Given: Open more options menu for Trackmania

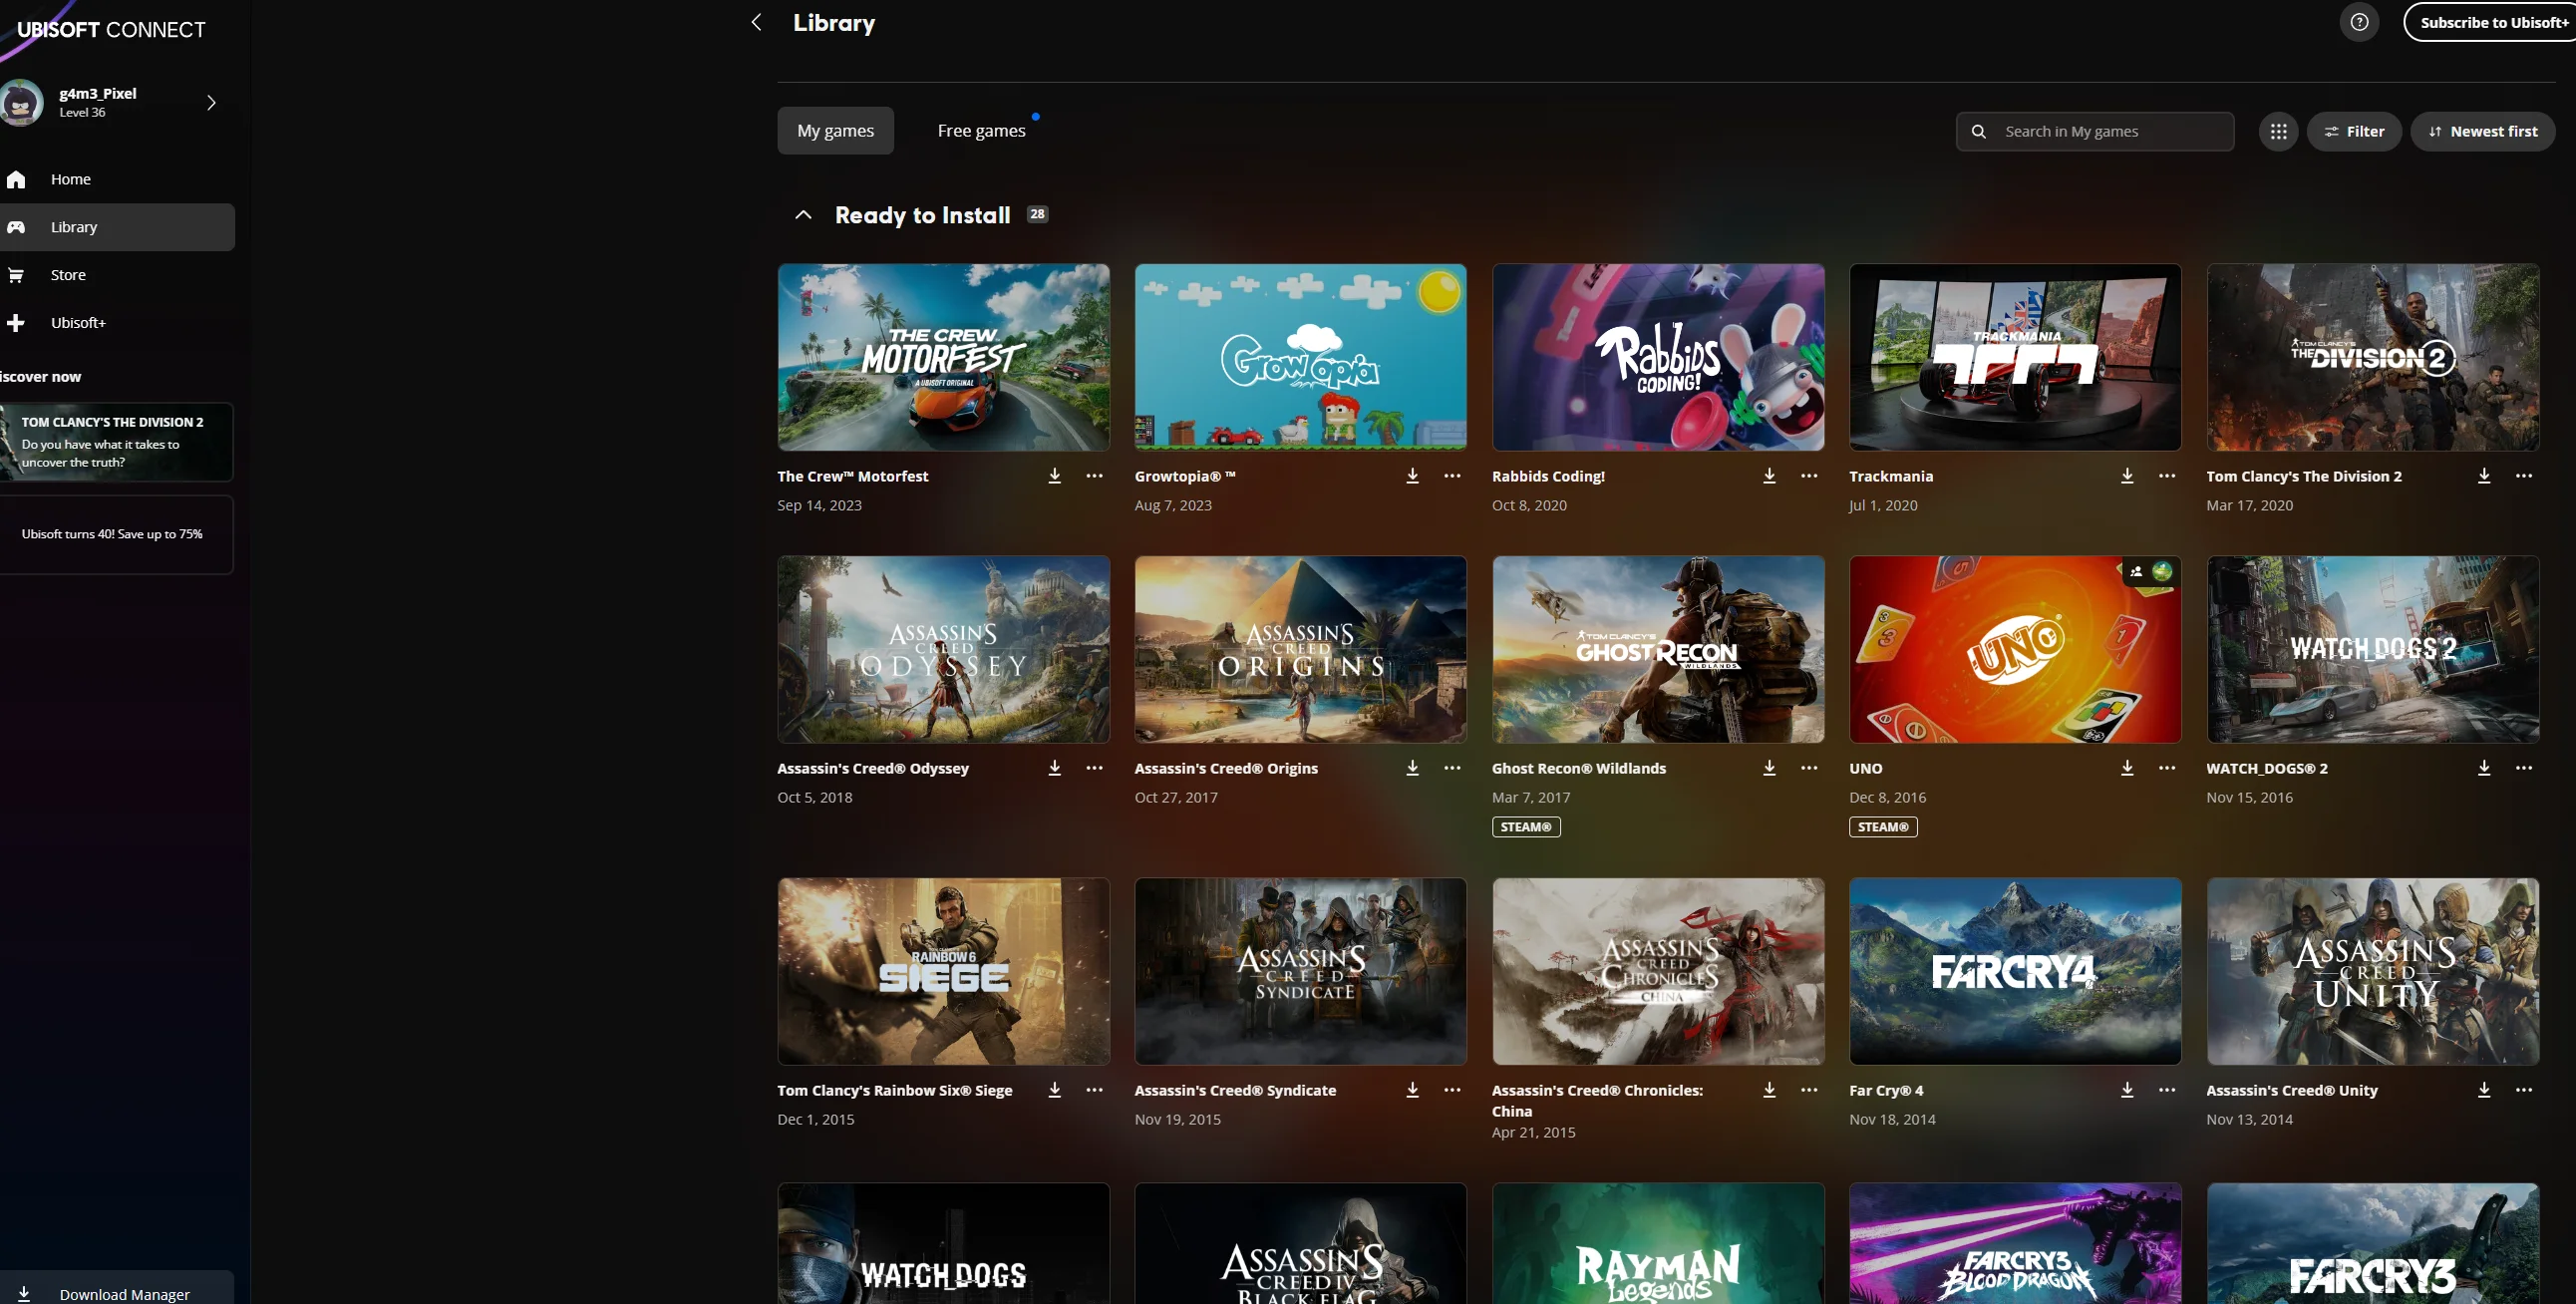Looking at the screenshot, I should click(2167, 476).
